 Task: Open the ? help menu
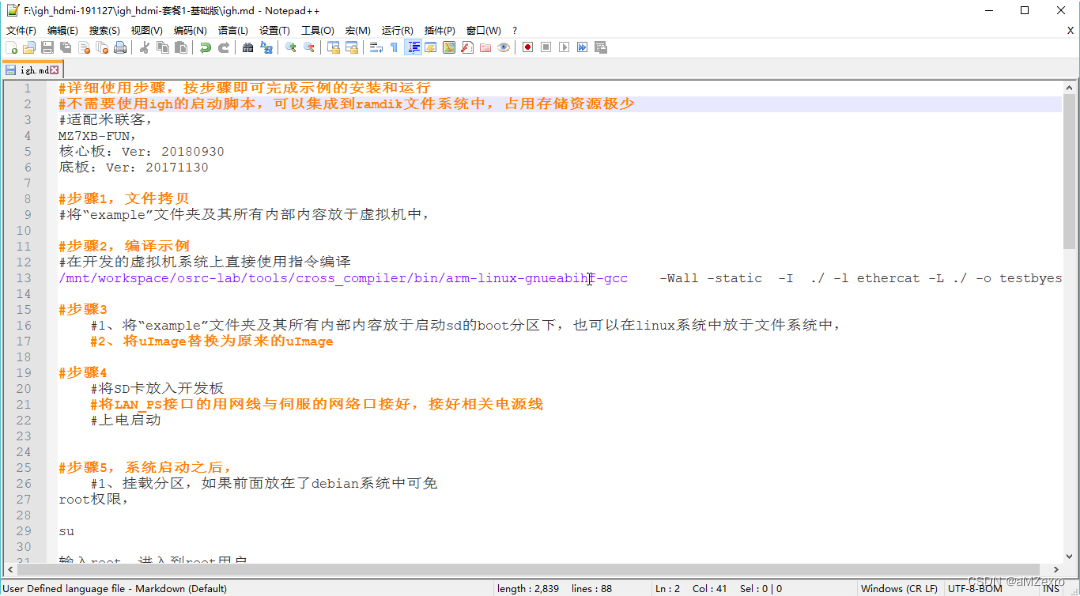tap(515, 30)
